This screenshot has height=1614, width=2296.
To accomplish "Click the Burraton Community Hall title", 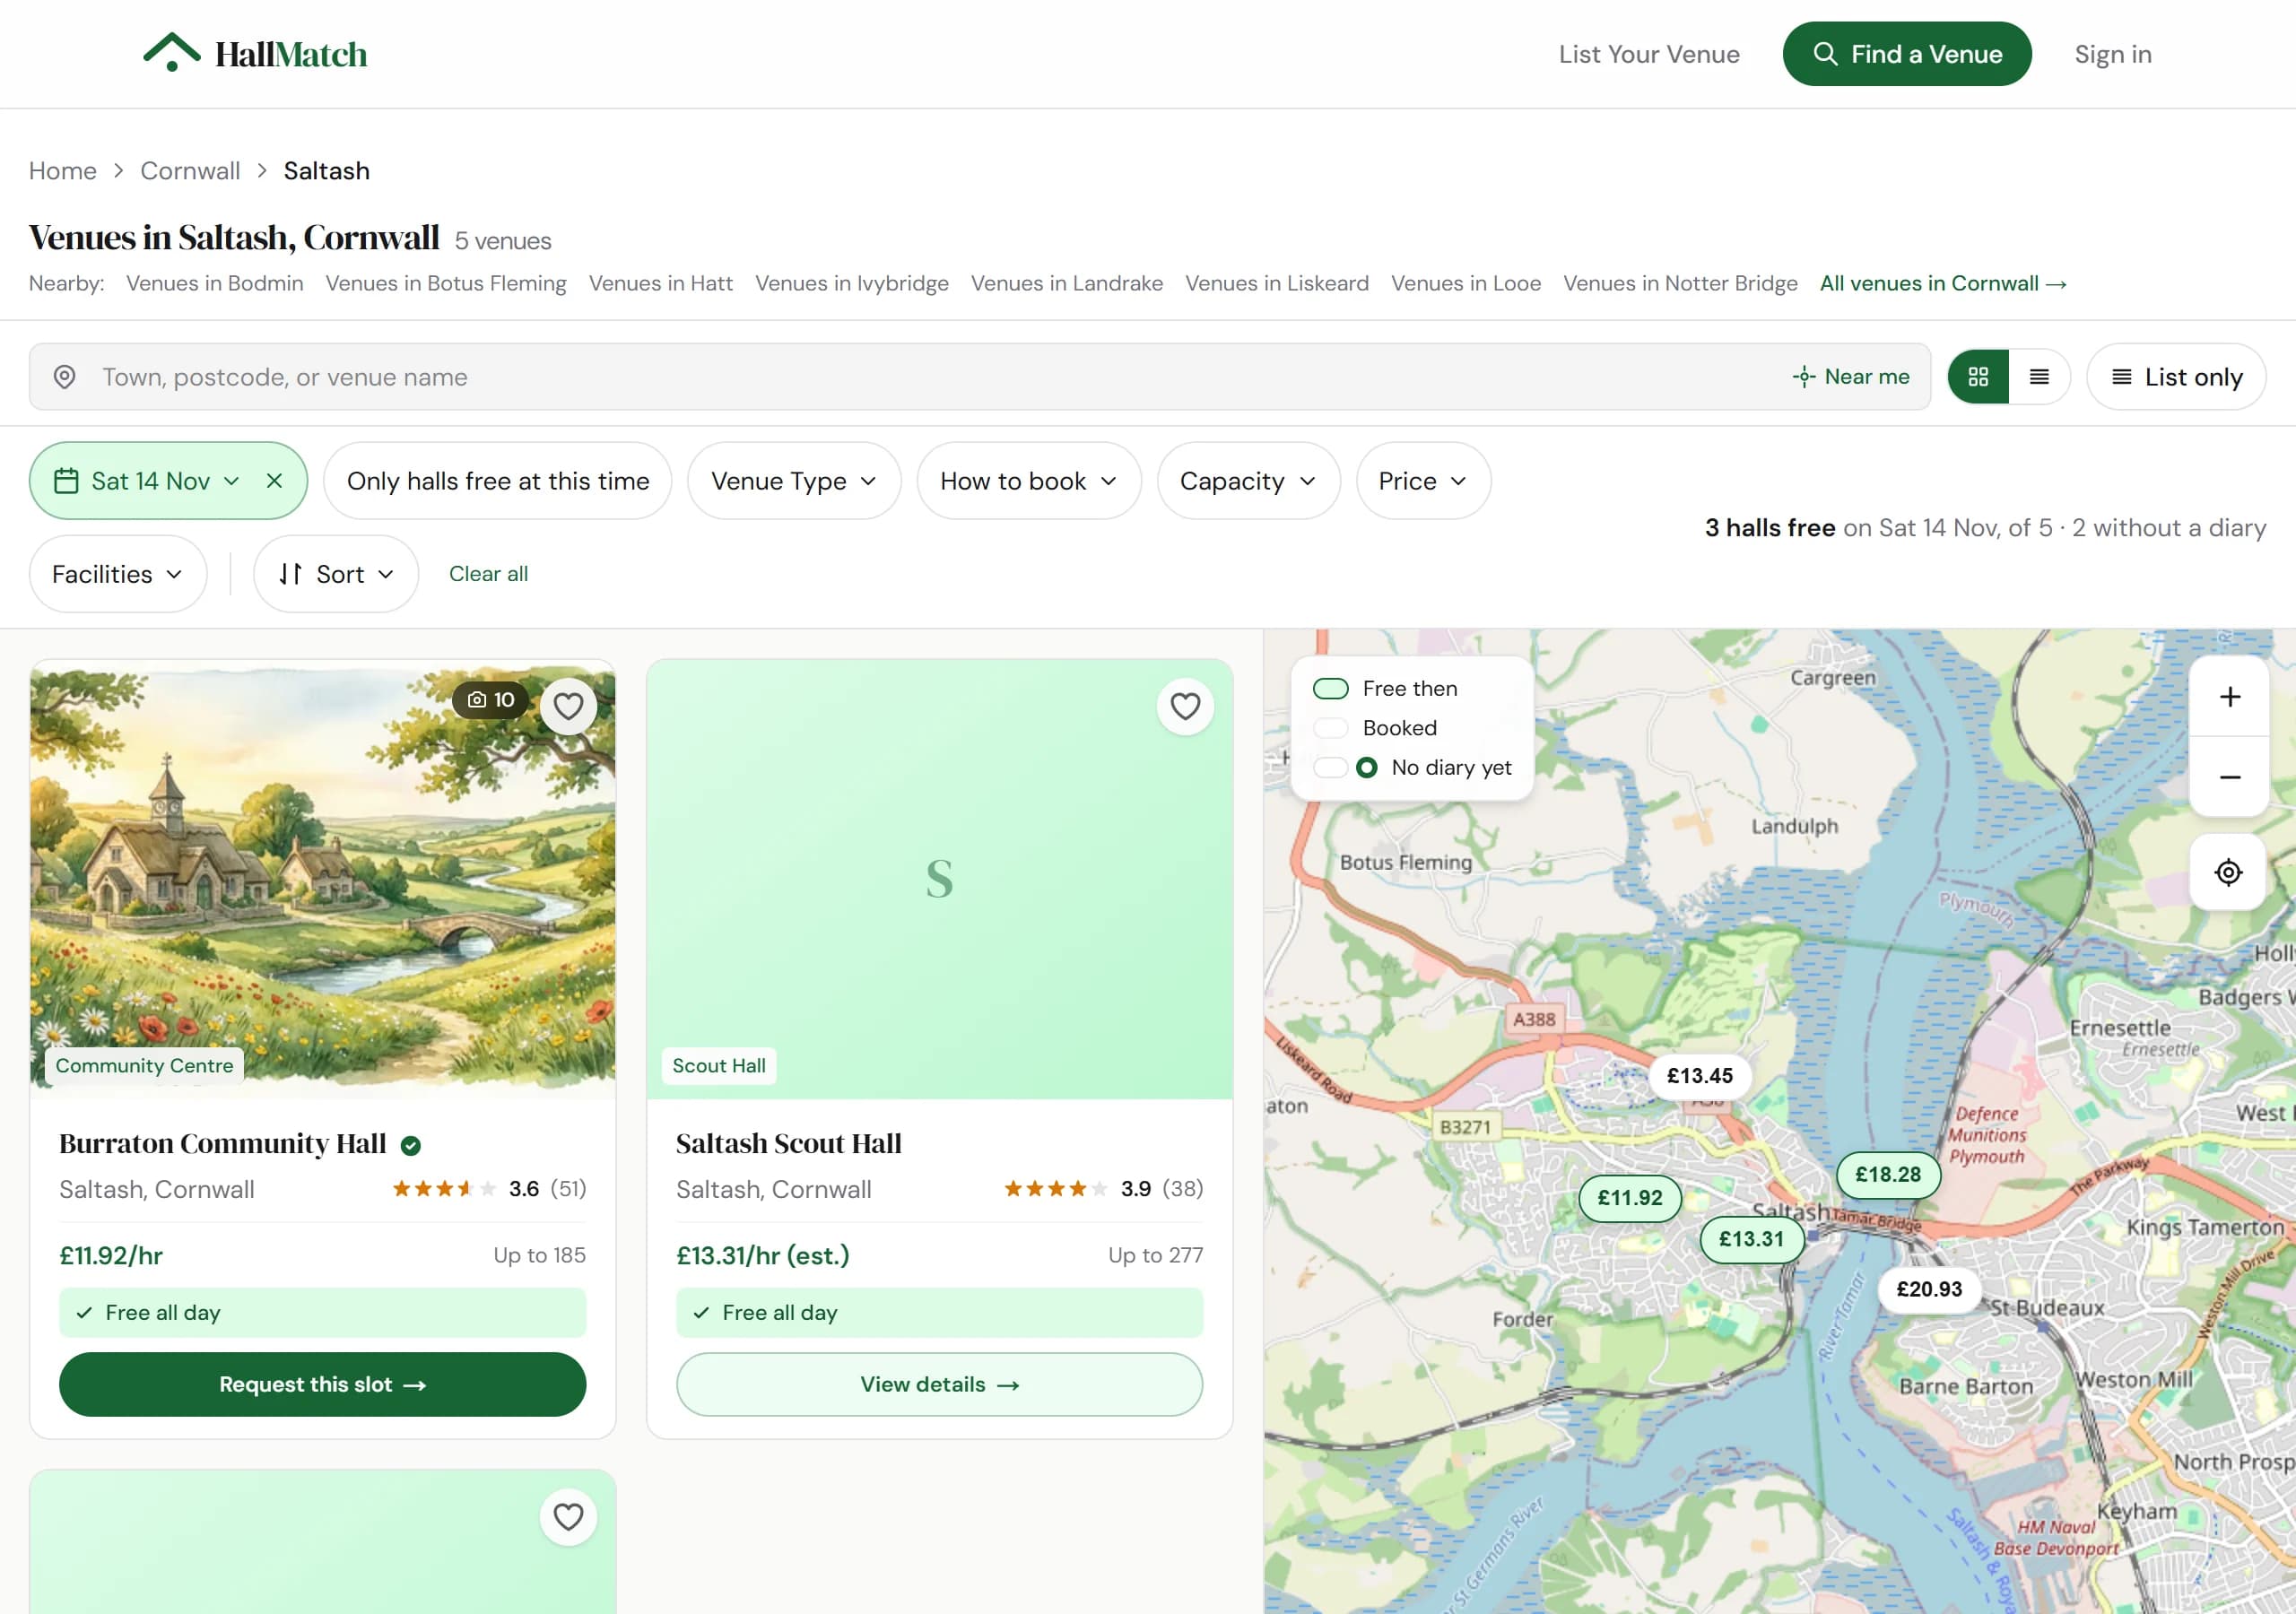I will (222, 1144).
